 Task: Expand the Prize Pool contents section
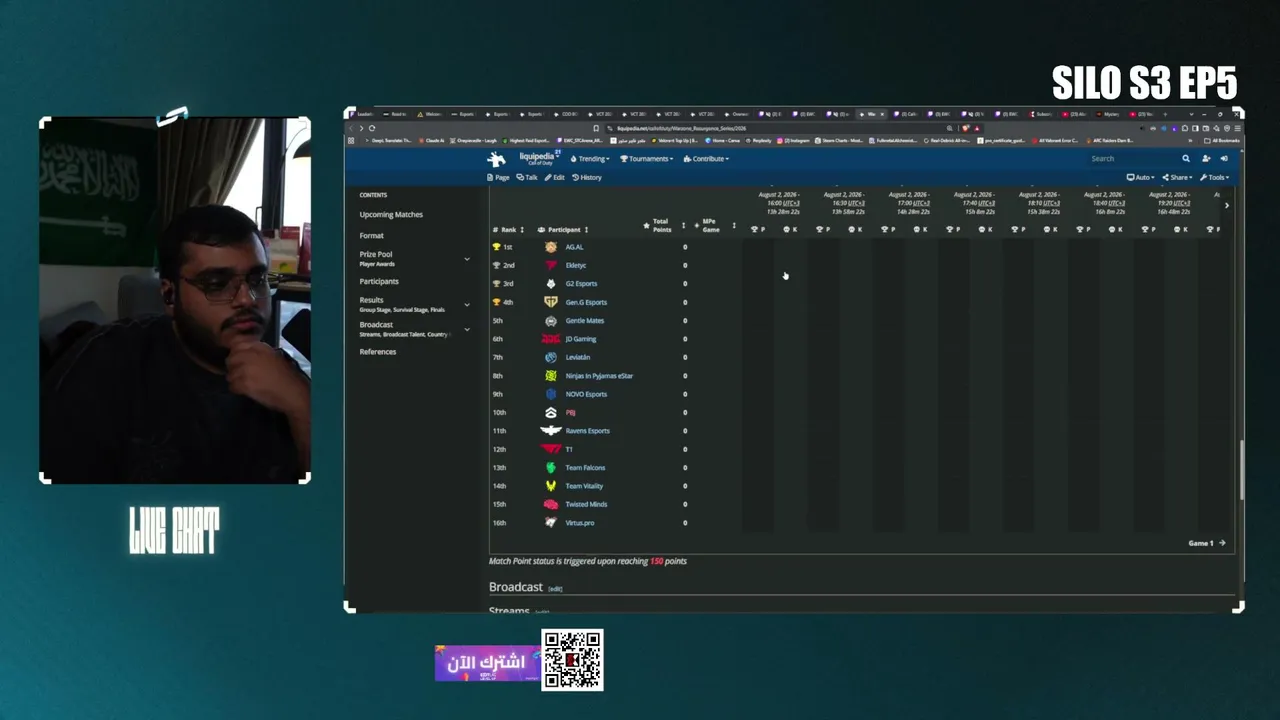pos(466,259)
